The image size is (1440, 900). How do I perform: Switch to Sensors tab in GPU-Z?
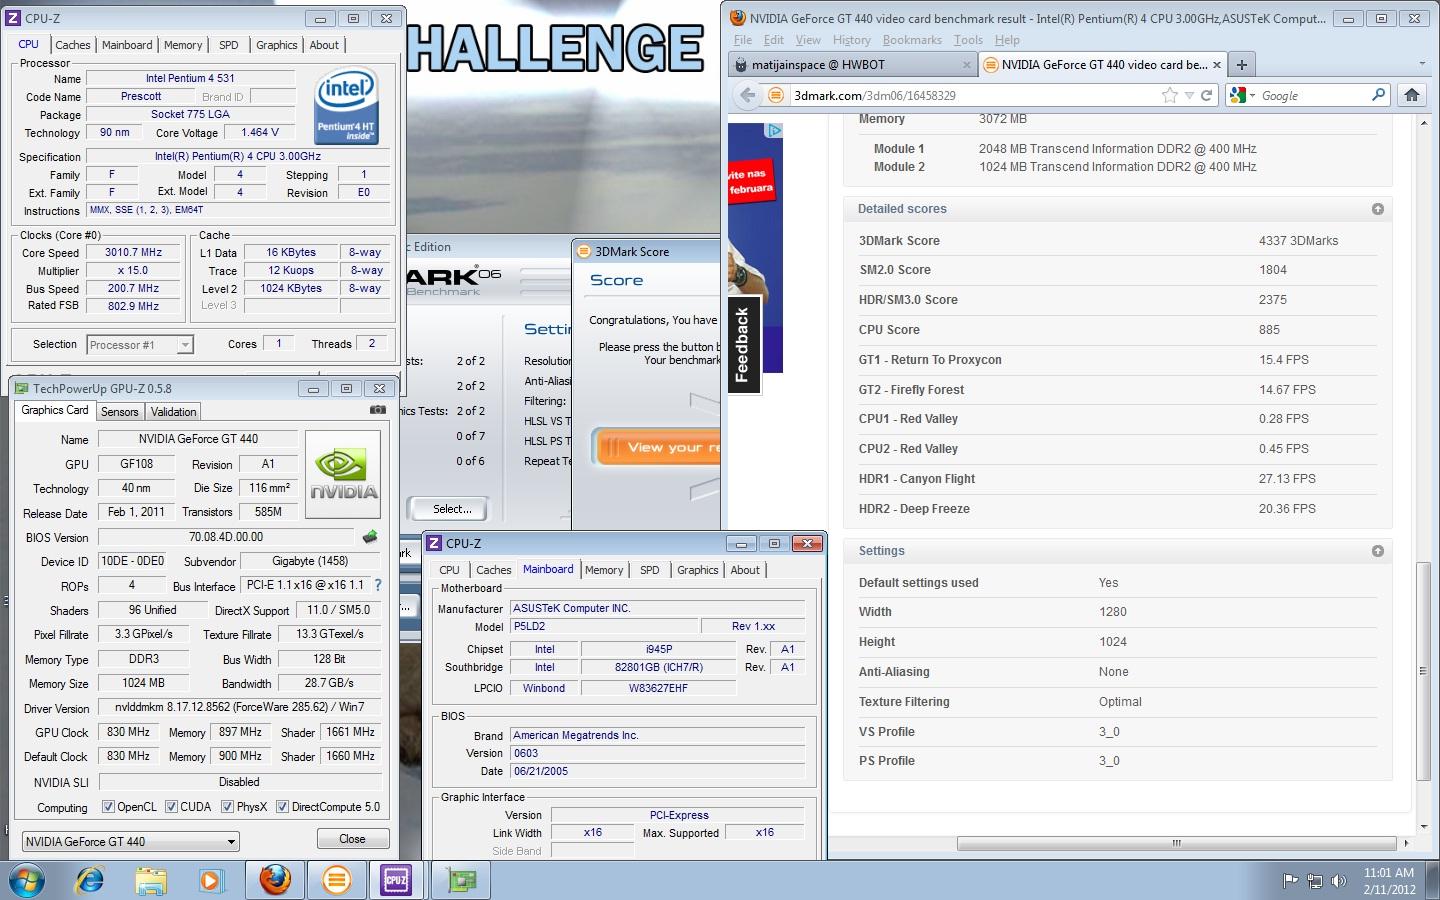[x=120, y=412]
